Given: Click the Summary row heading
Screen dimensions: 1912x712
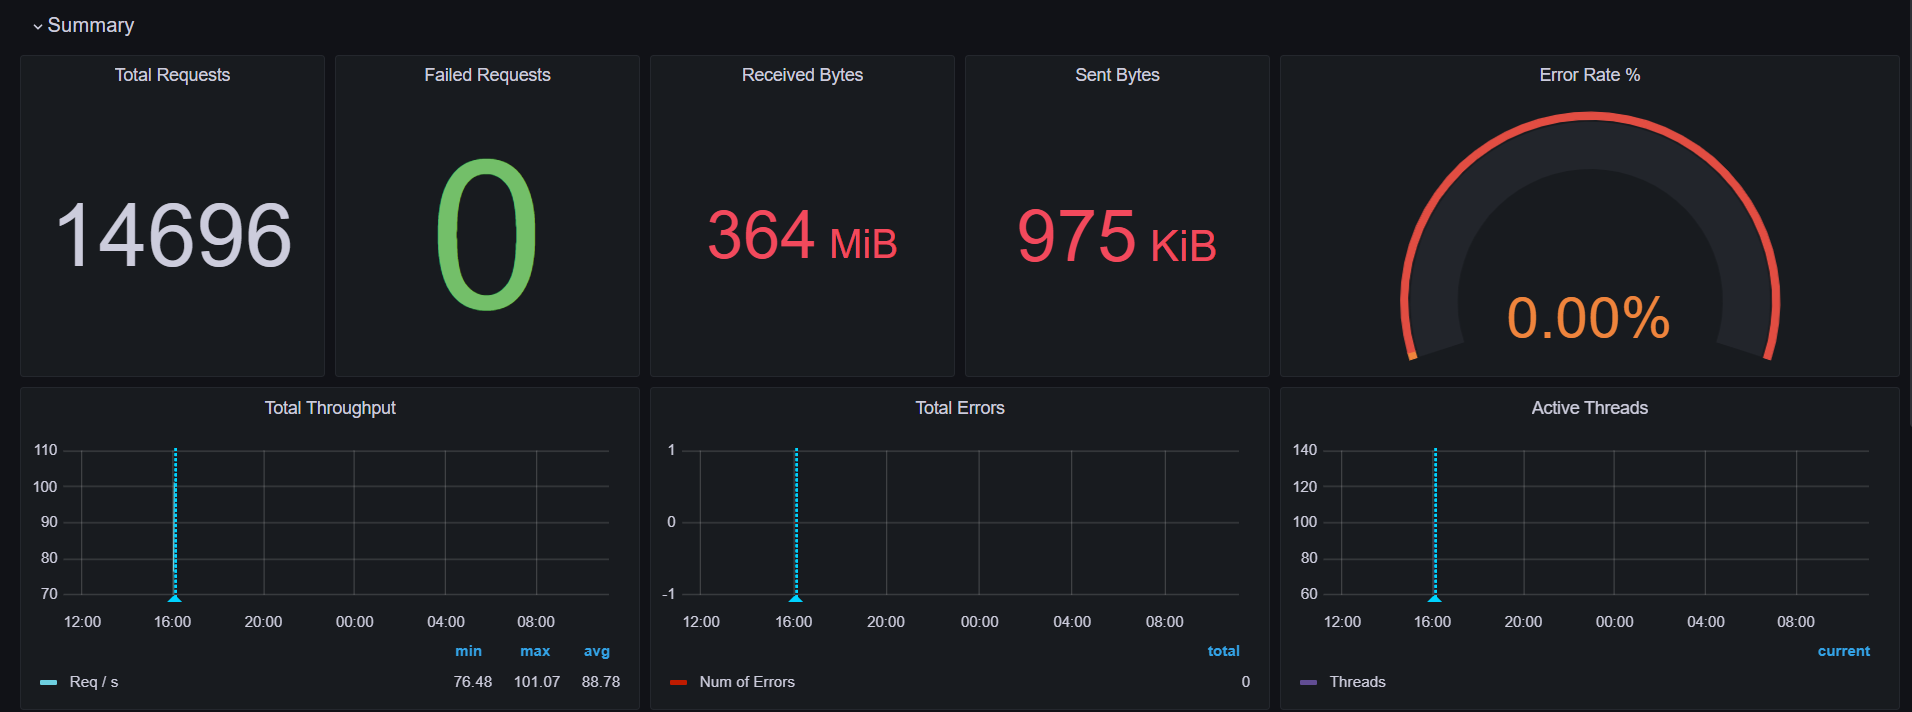Looking at the screenshot, I should tap(91, 25).
